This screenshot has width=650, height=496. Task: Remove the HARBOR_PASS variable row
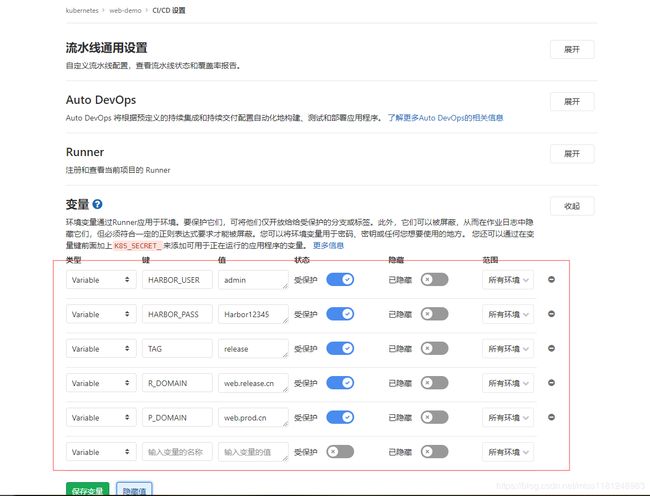551,314
